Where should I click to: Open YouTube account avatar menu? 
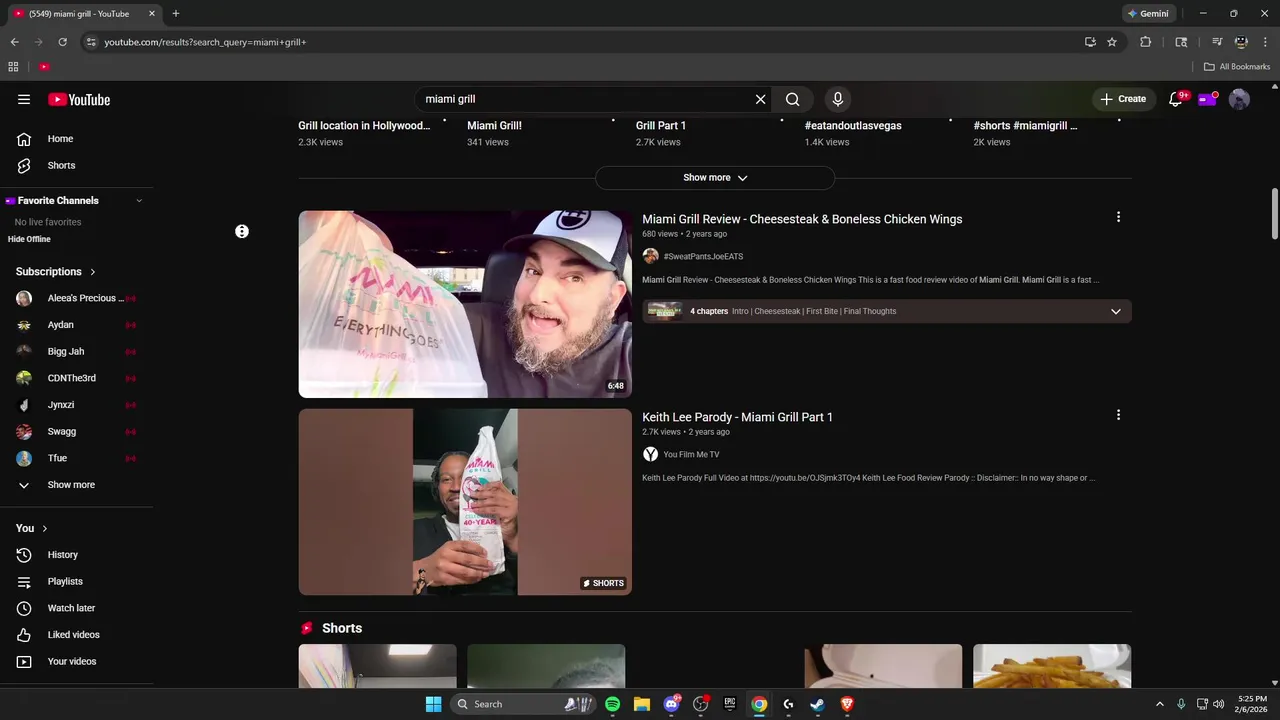pos(1239,99)
